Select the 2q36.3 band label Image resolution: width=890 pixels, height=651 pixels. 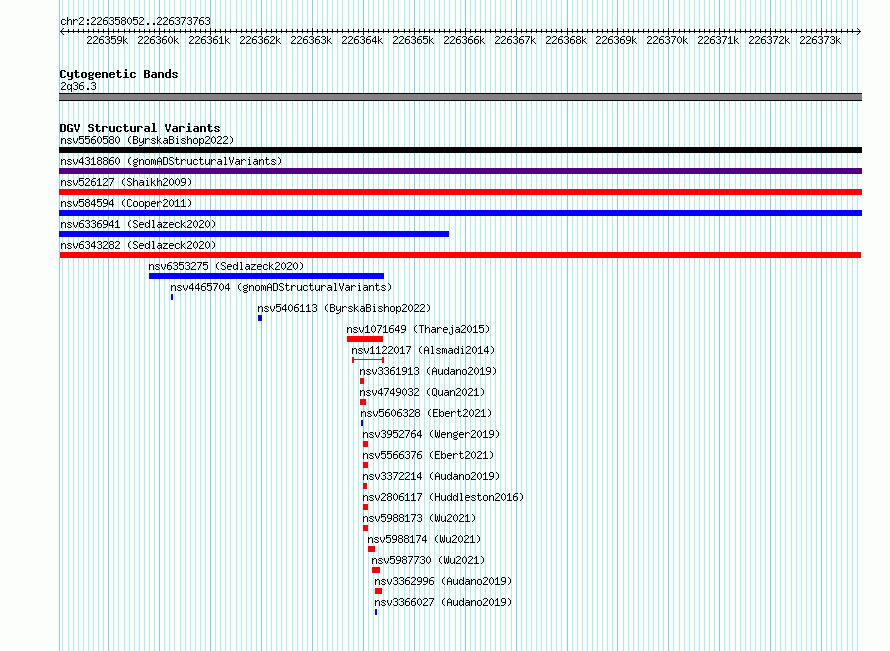pyautogui.click(x=78, y=87)
